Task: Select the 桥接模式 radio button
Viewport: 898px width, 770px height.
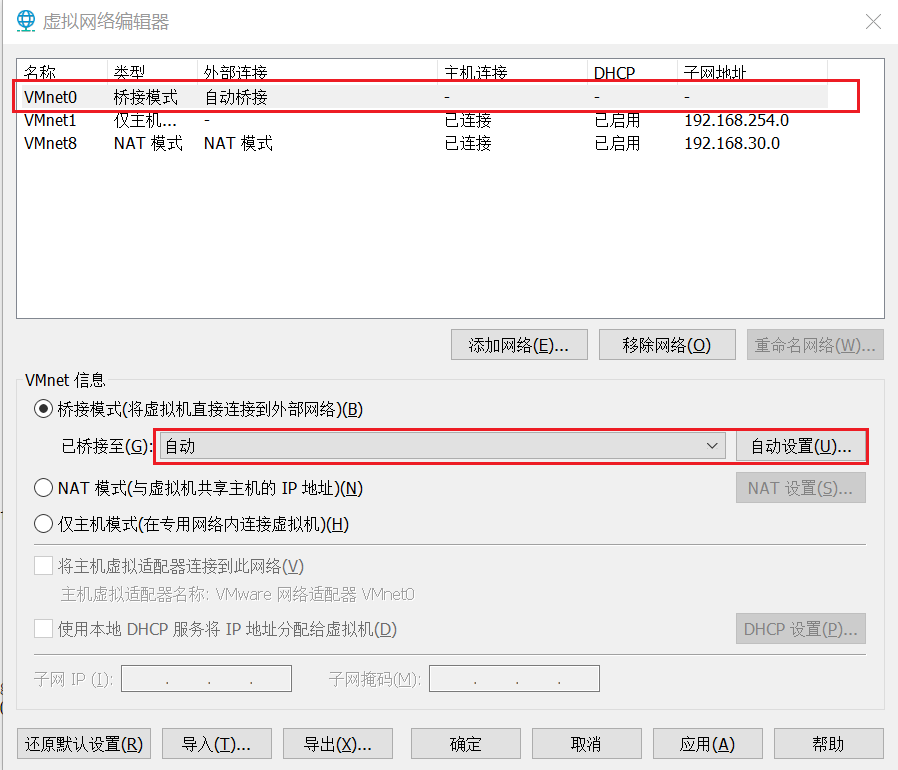Action: 44,409
